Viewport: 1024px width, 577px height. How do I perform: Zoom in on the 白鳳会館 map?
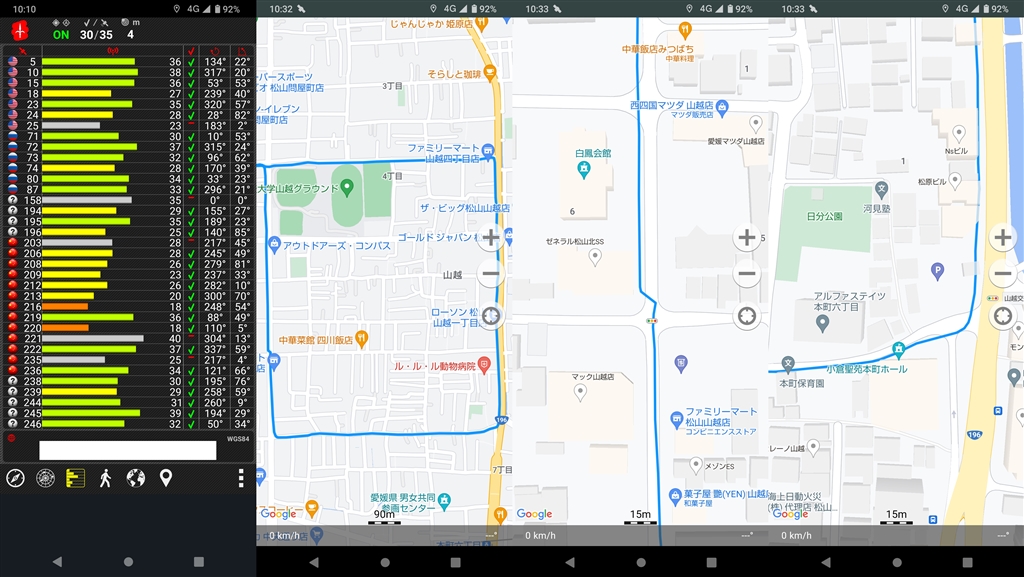coord(747,238)
